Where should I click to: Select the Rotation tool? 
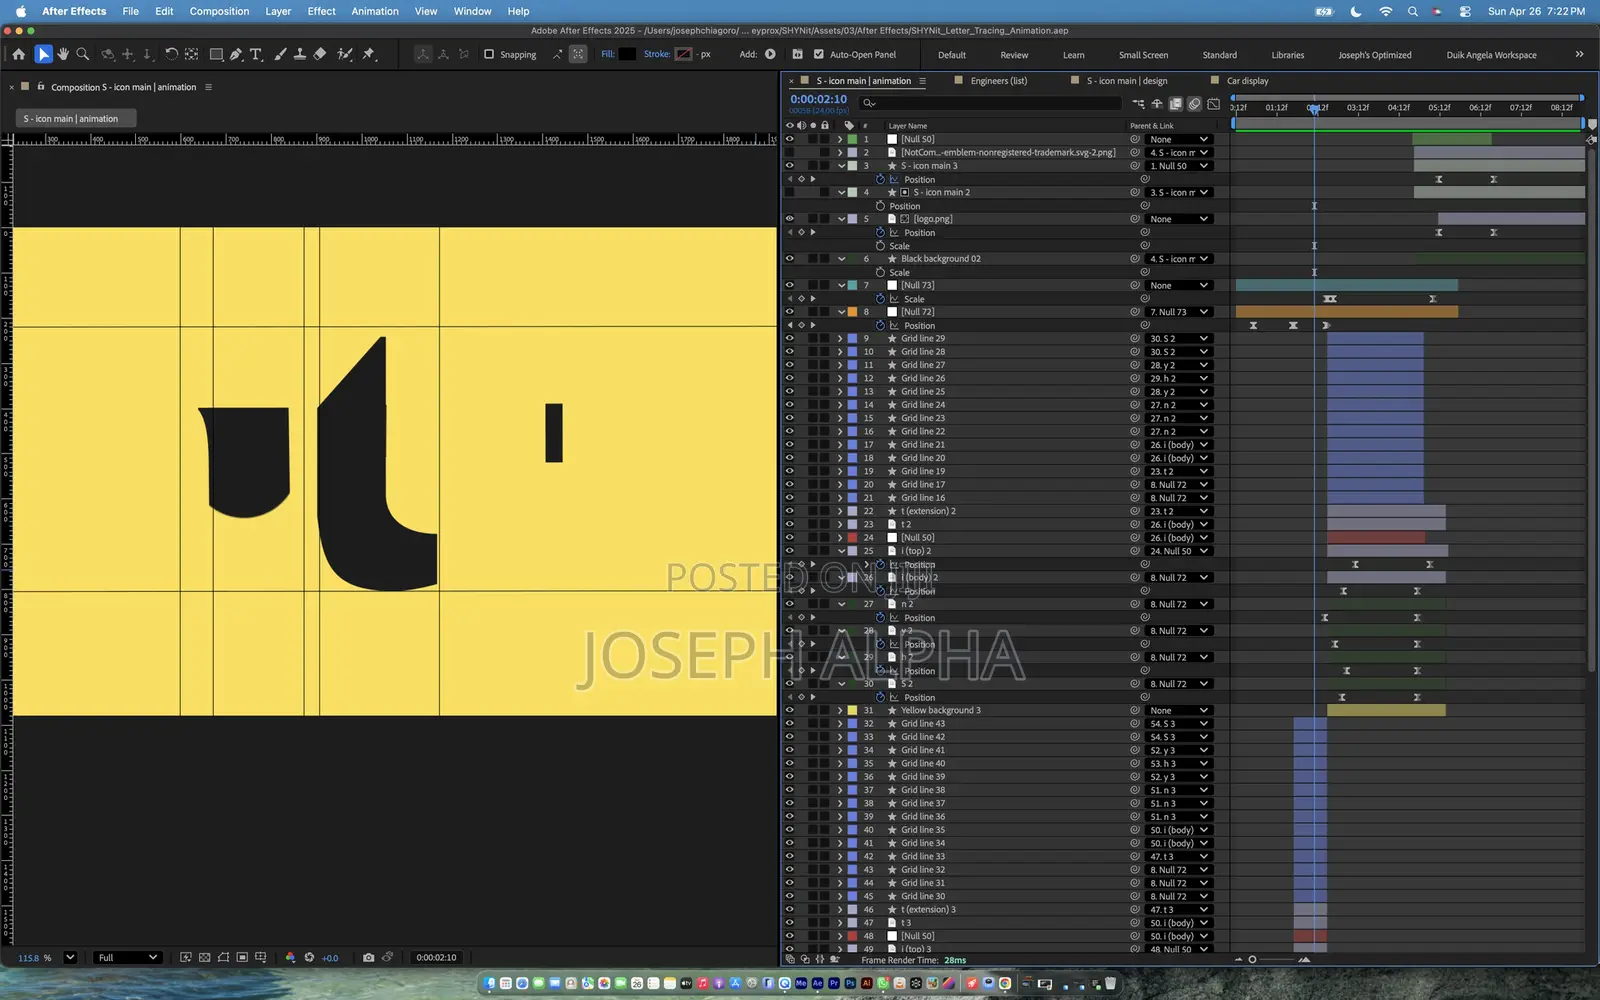pyautogui.click(x=171, y=54)
